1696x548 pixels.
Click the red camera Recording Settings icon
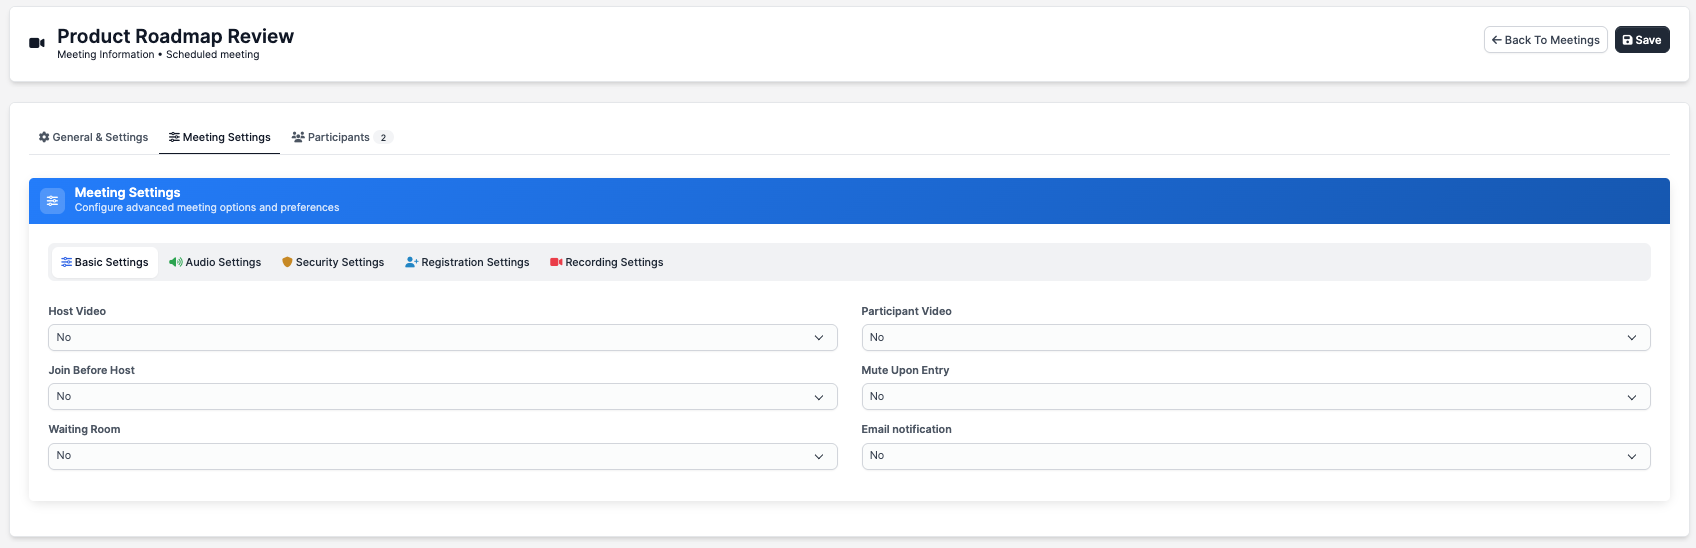[556, 262]
